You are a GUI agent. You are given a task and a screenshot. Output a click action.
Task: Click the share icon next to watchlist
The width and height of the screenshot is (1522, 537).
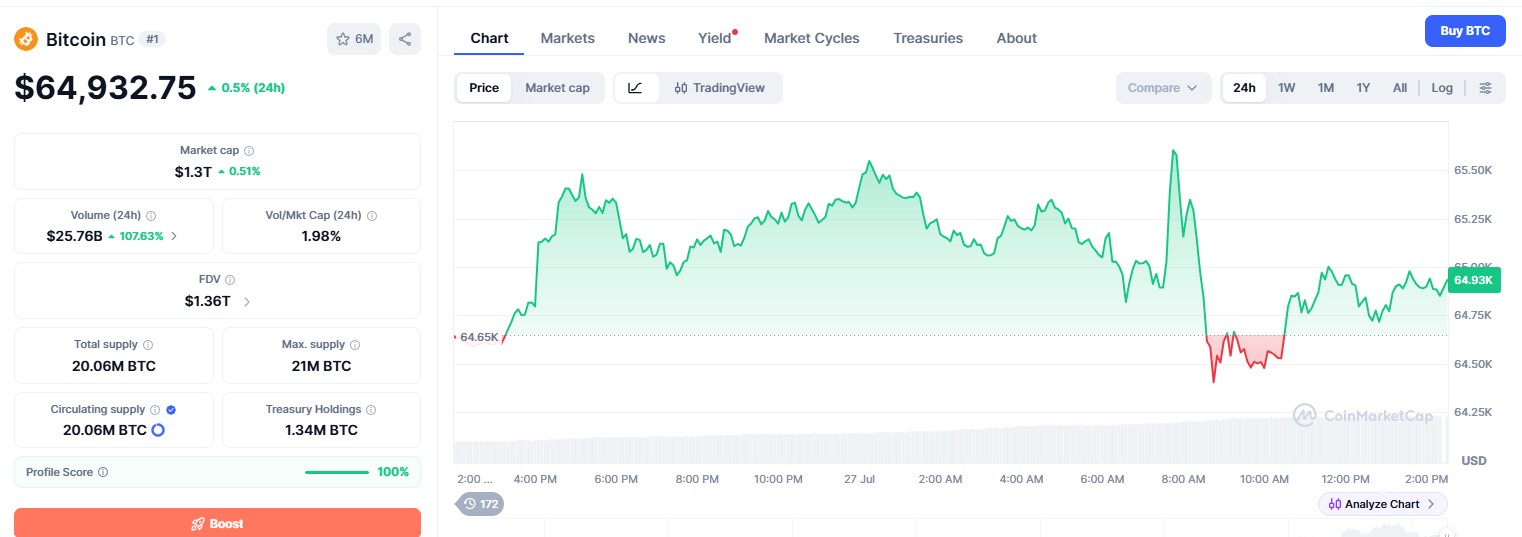tap(405, 39)
